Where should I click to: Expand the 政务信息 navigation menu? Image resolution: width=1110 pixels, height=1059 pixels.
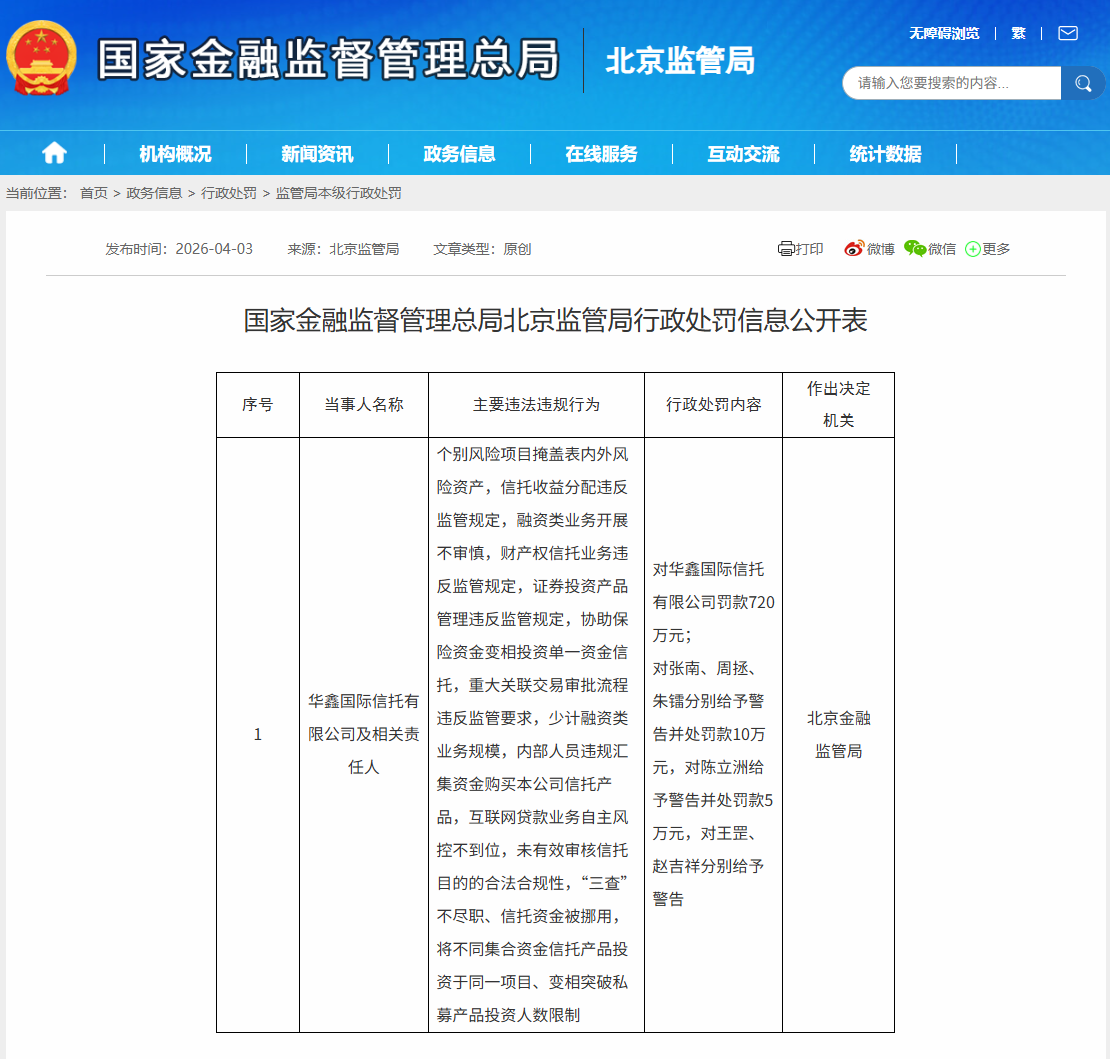tap(459, 154)
